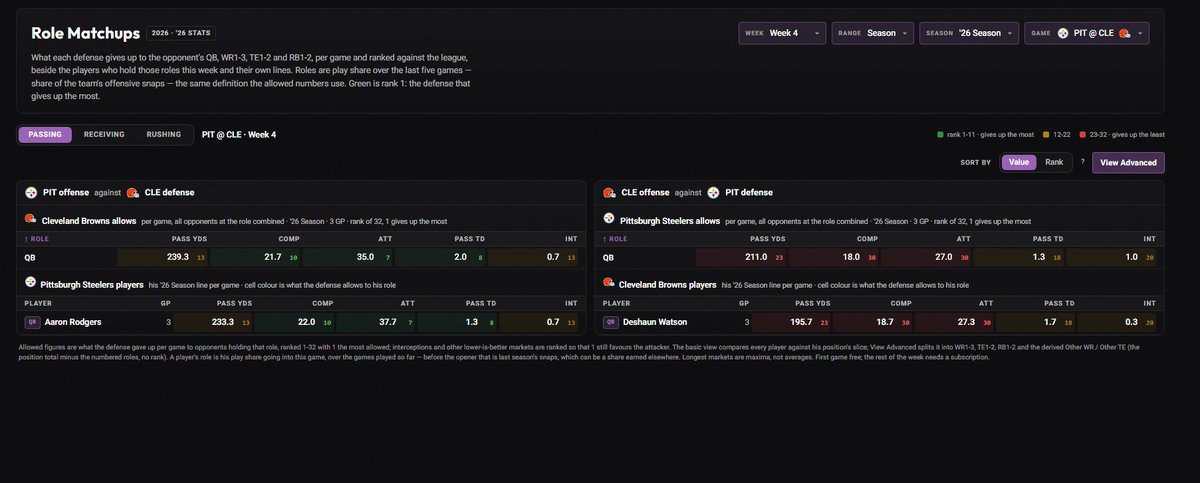
Task: Open the question mark help icon
Action: pos(1082,162)
